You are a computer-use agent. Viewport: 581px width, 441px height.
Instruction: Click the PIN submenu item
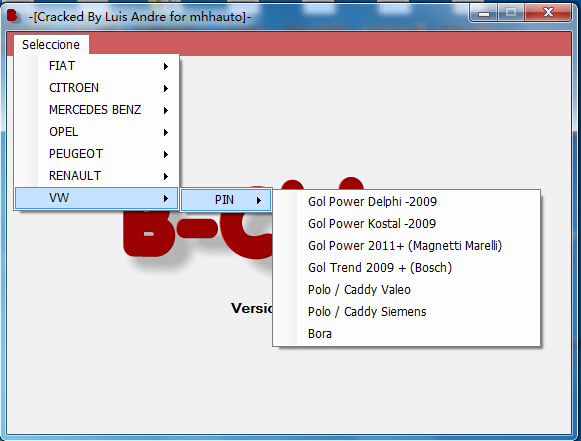226,200
